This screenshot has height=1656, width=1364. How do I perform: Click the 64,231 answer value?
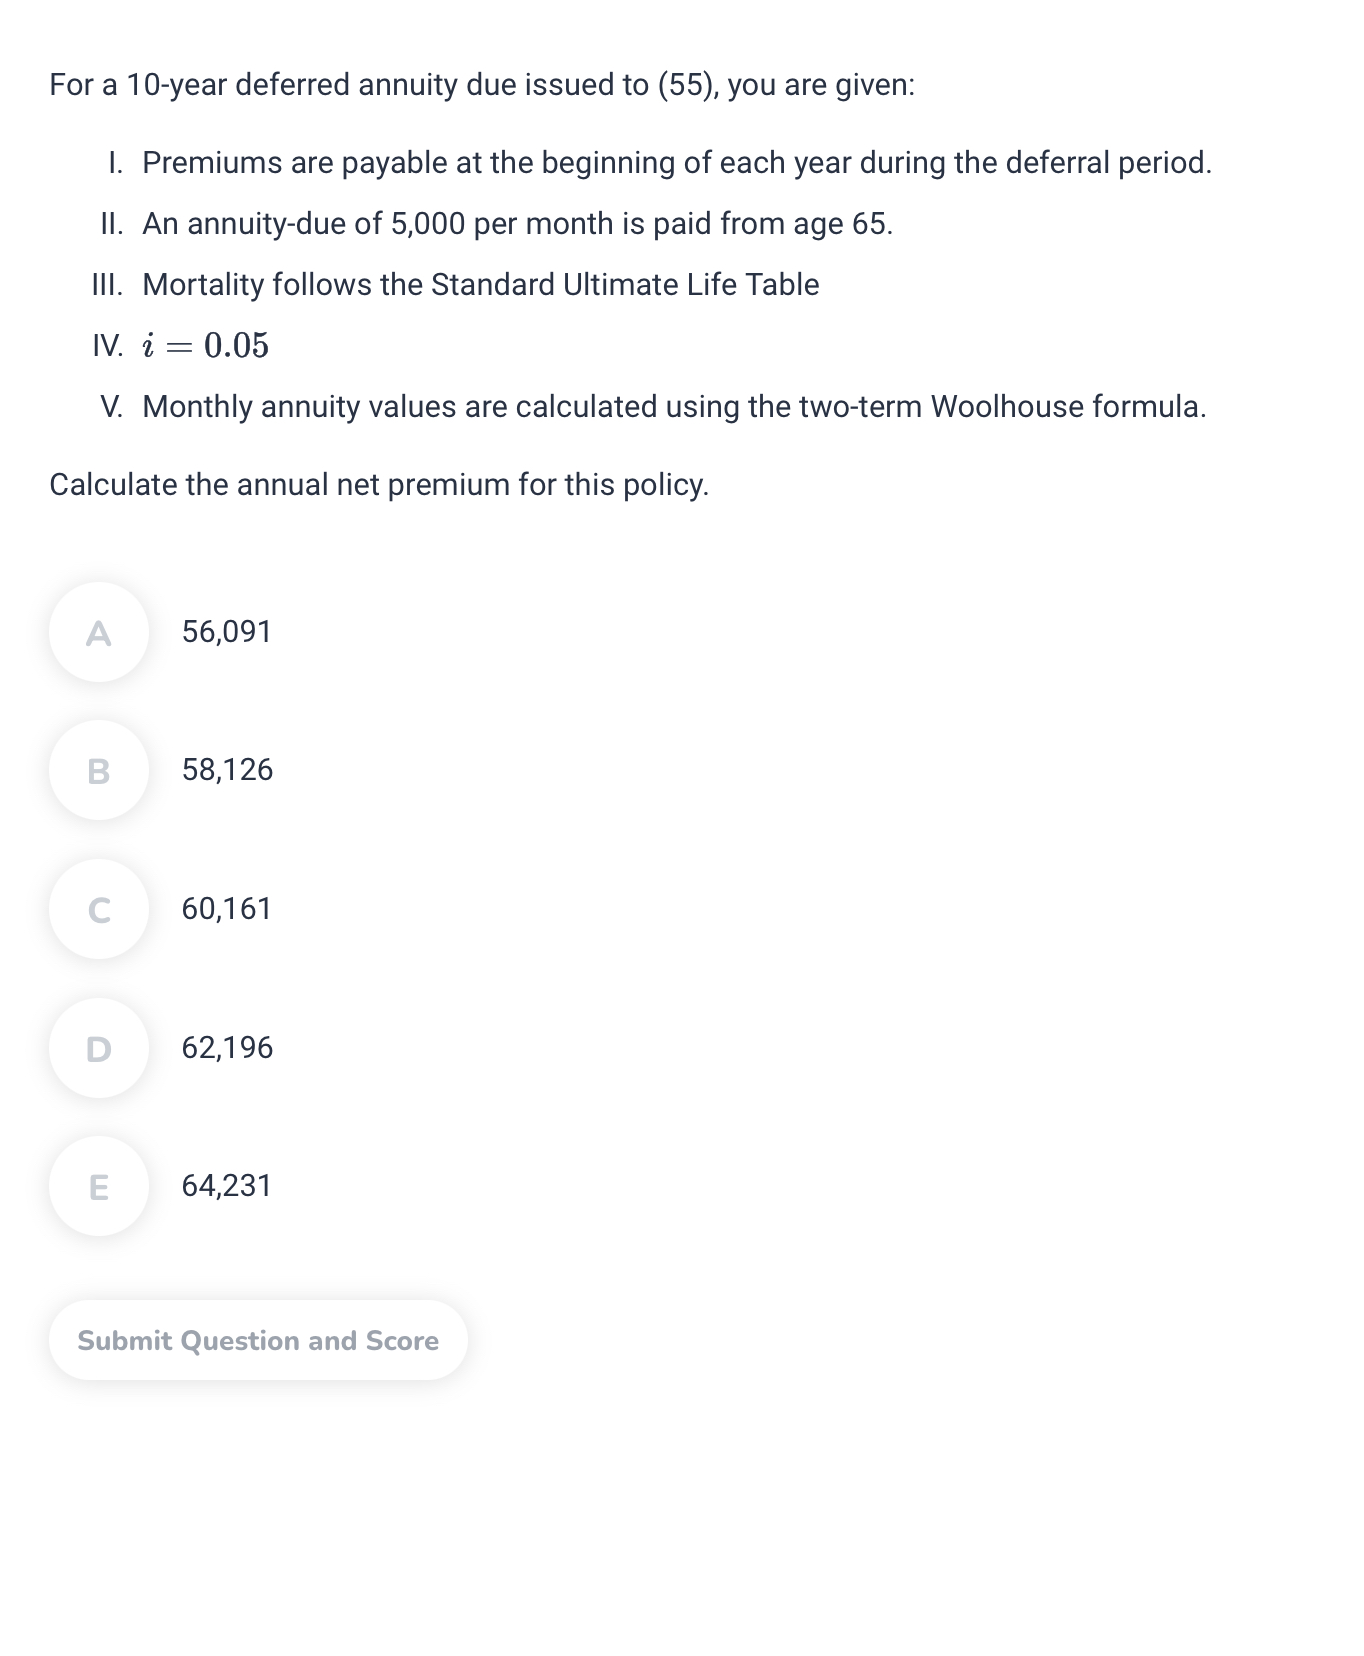pyautogui.click(x=227, y=1186)
